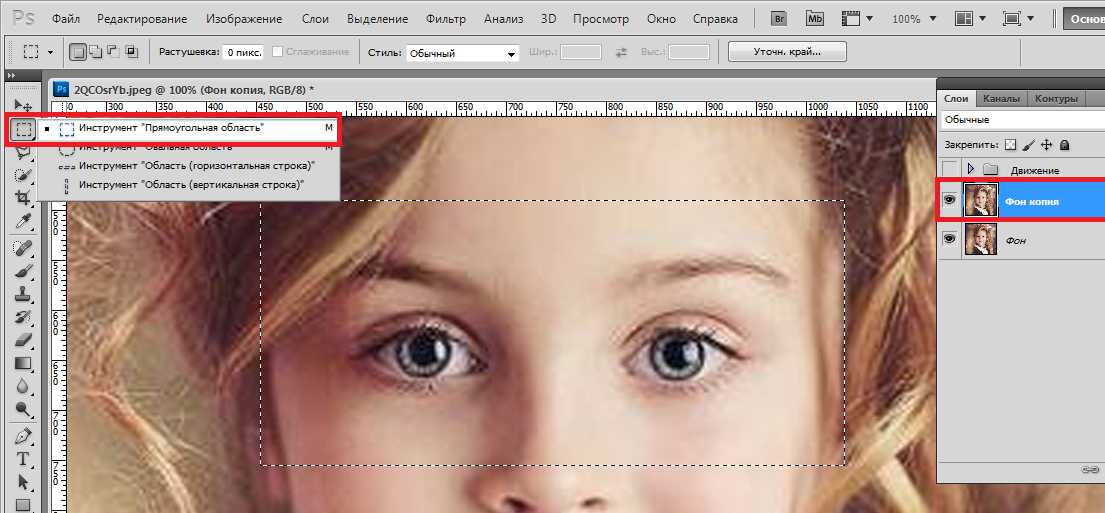
Task: Open the Анализ menu
Action: click(502, 19)
